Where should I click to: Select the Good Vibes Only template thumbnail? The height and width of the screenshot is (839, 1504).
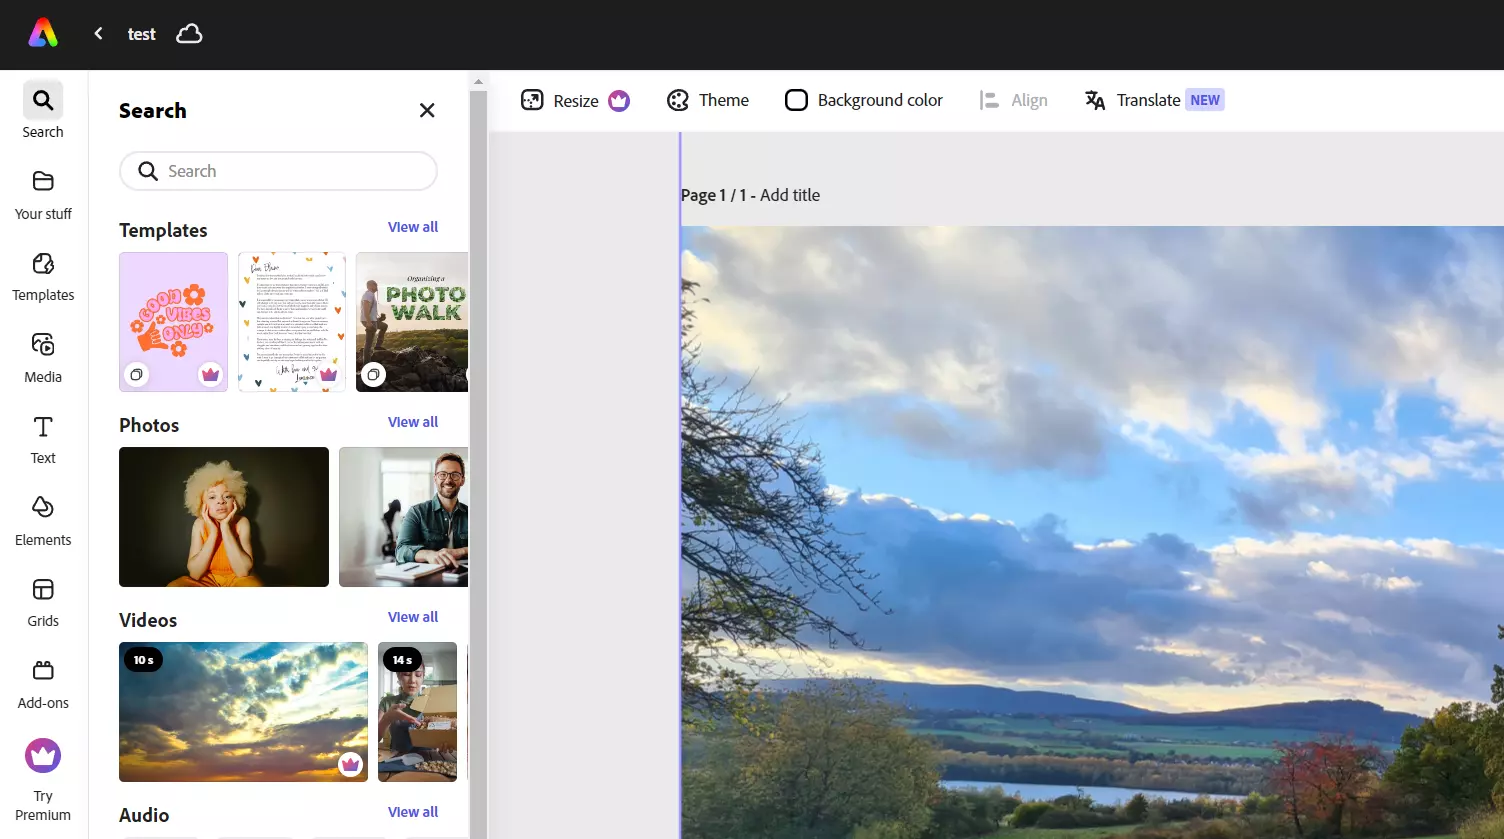[173, 321]
